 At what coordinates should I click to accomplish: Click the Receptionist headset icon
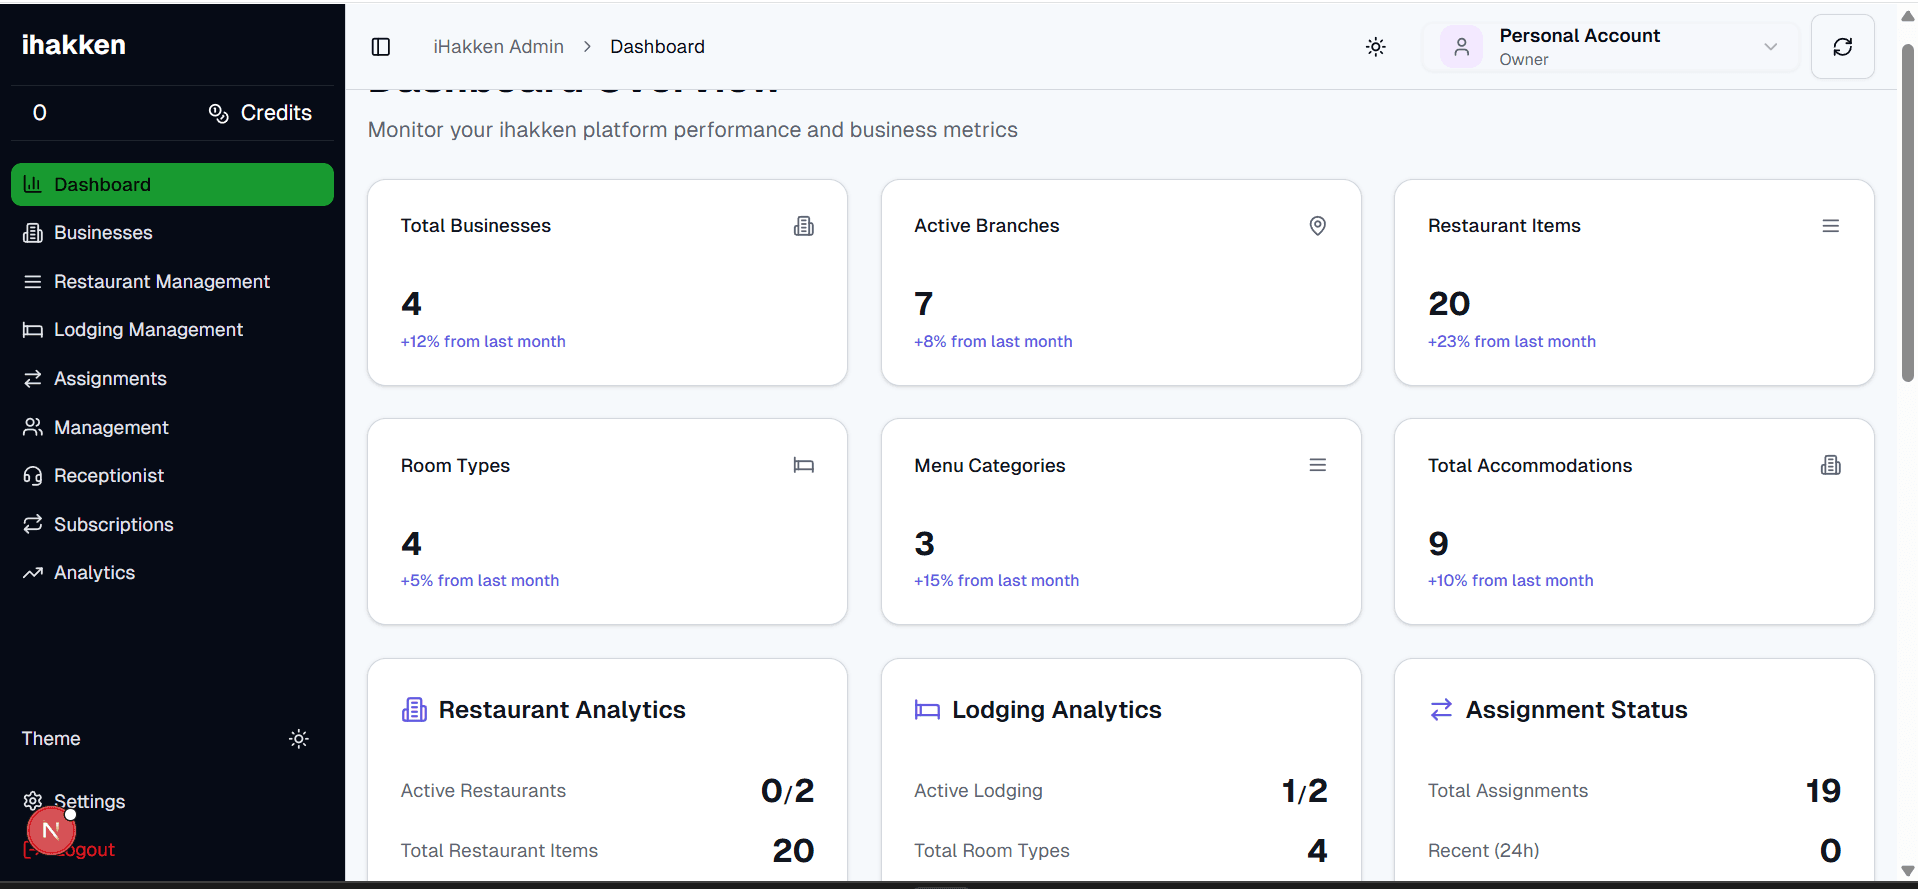coord(33,476)
